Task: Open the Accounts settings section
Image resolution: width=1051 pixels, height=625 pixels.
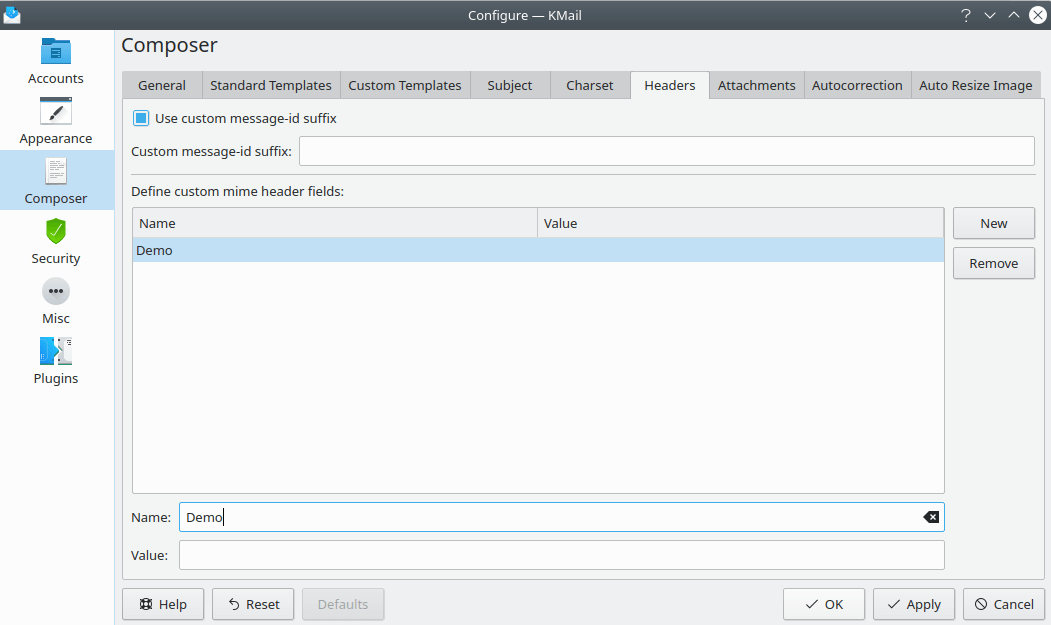Action: tap(56, 61)
